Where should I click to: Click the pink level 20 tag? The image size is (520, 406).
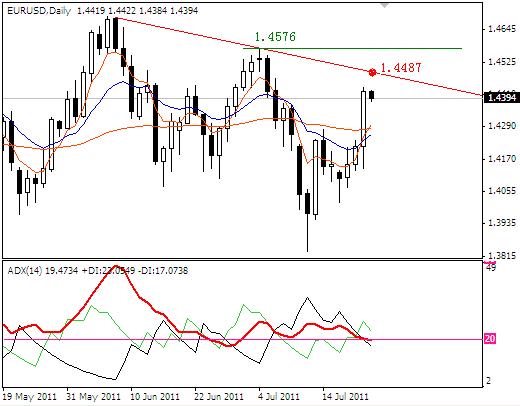pyautogui.click(x=490, y=339)
